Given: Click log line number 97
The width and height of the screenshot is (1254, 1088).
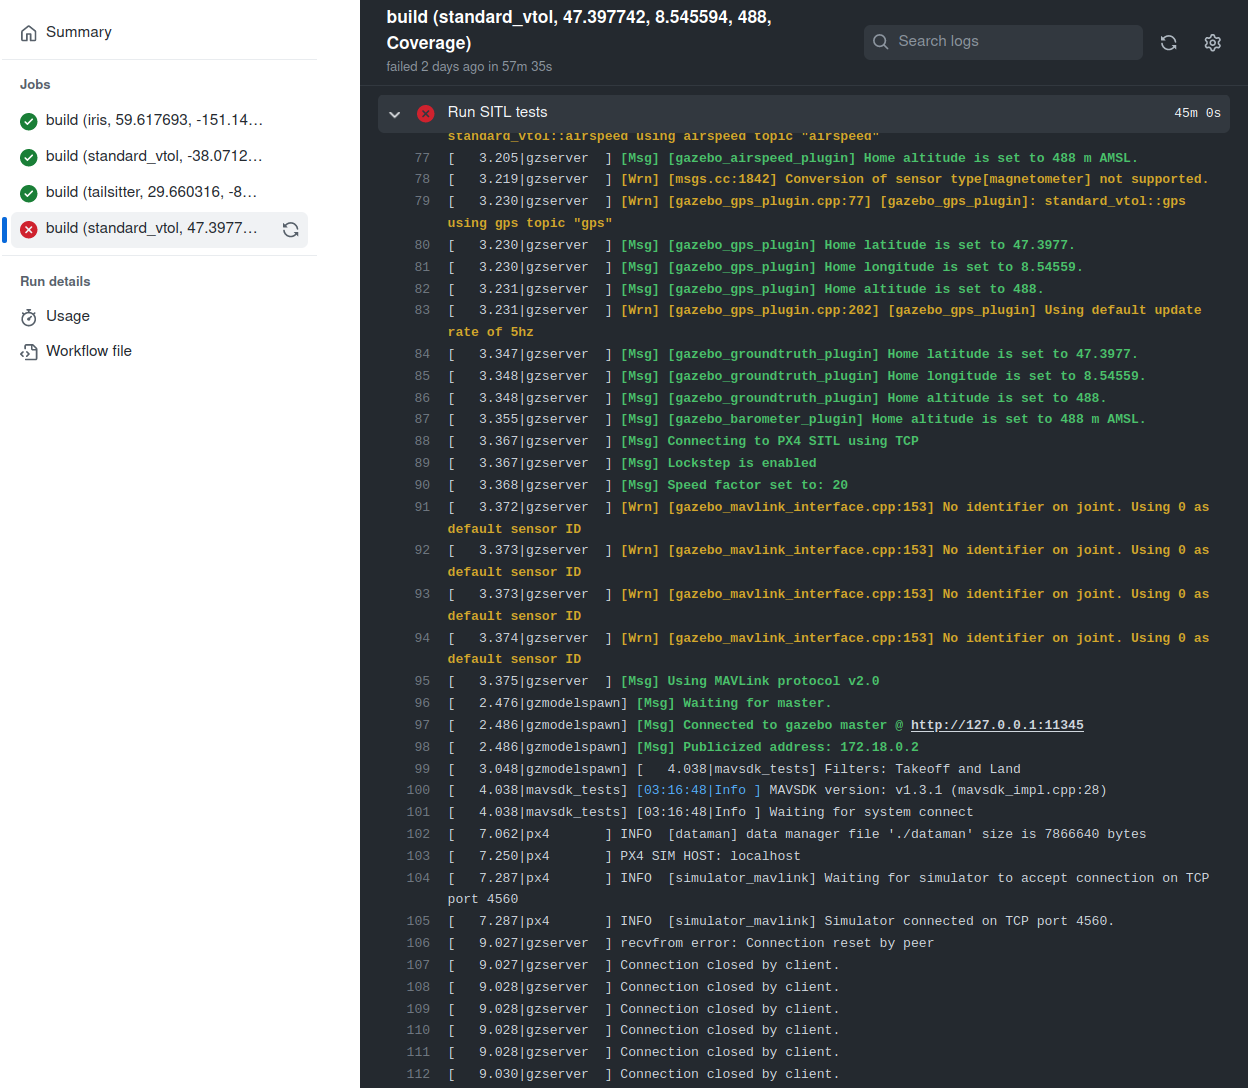Looking at the screenshot, I should pyautogui.click(x=422, y=725).
